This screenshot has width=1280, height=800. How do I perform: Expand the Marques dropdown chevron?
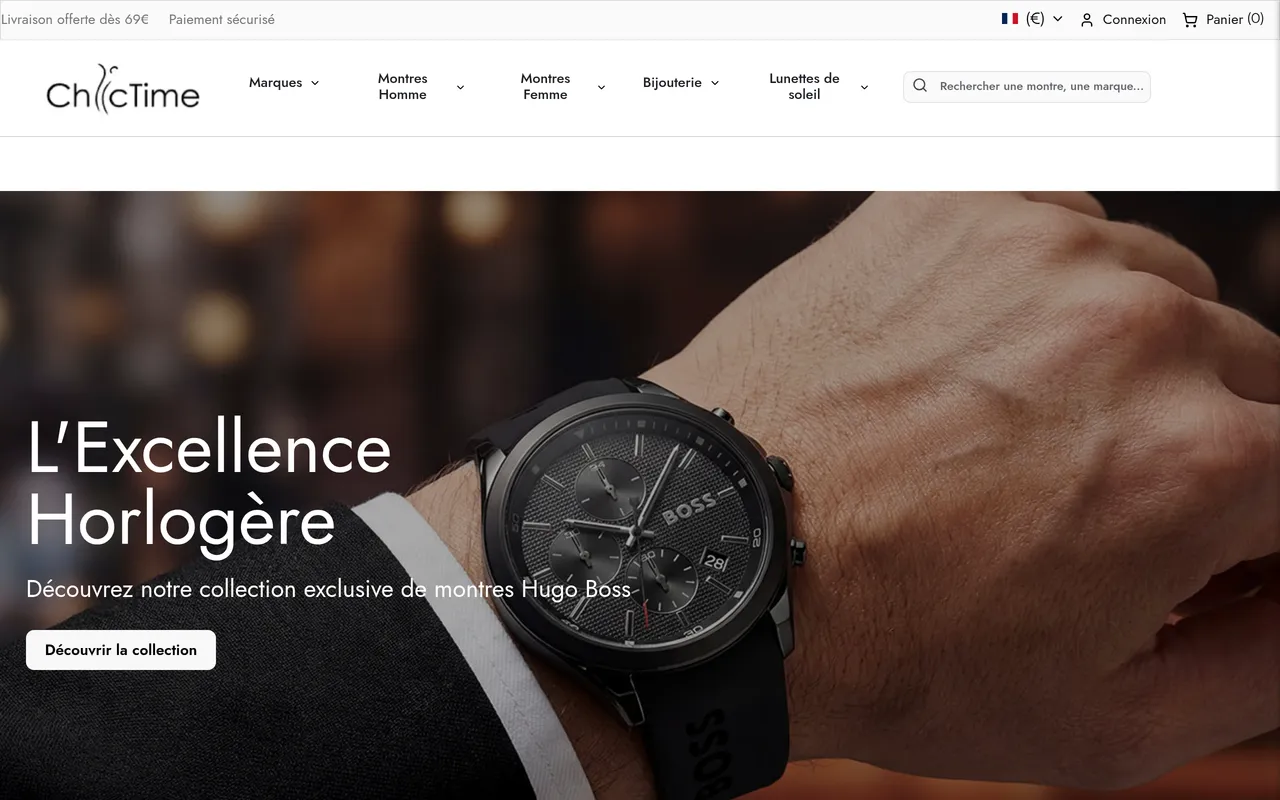pyautogui.click(x=315, y=83)
